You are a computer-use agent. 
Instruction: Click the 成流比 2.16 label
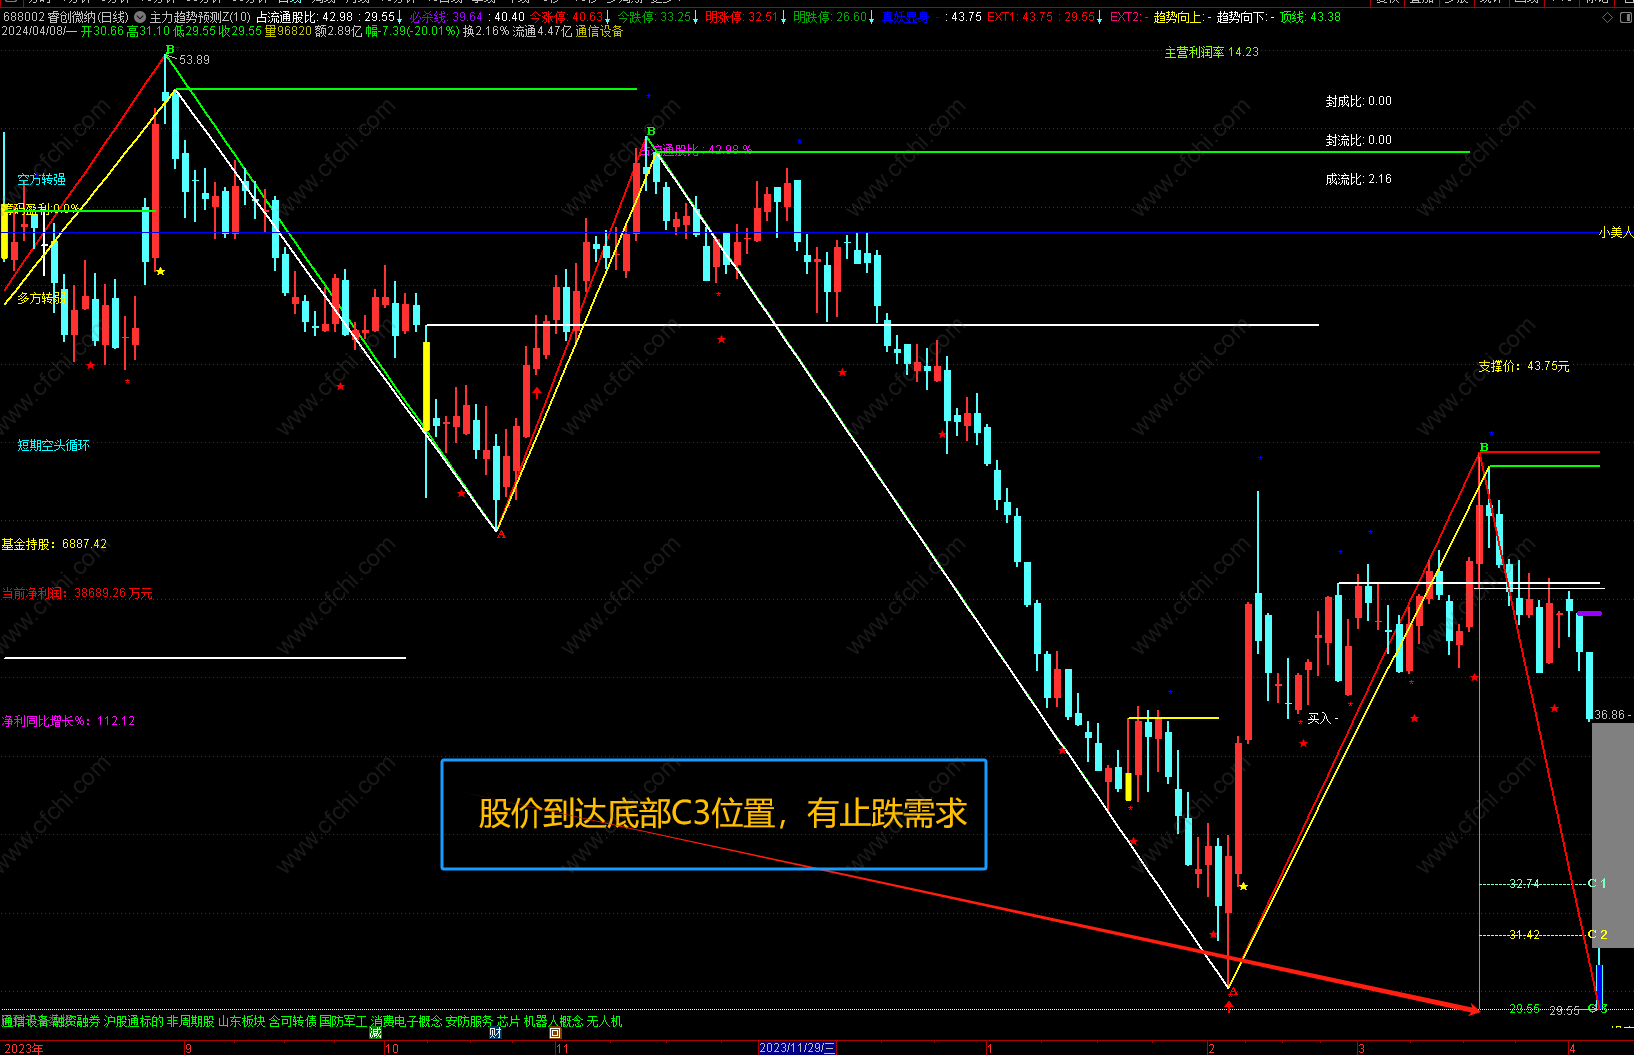coord(1358,179)
